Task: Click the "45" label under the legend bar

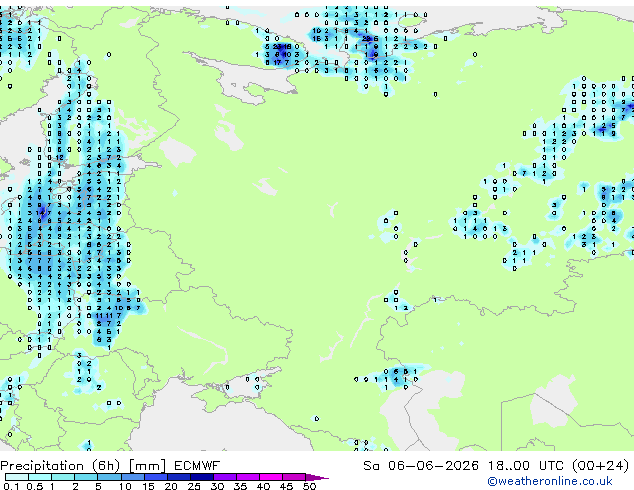Action: pyautogui.click(x=286, y=486)
